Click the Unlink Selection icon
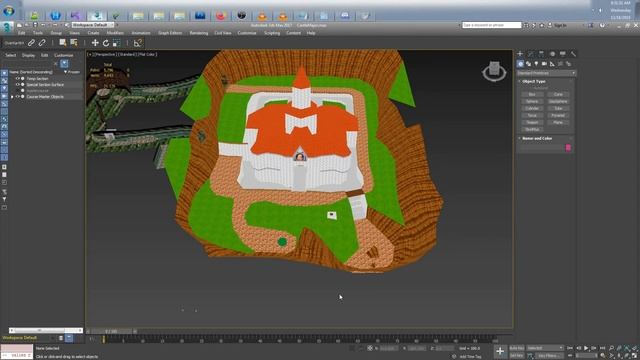This screenshot has width=640, height=360. [x=42, y=43]
